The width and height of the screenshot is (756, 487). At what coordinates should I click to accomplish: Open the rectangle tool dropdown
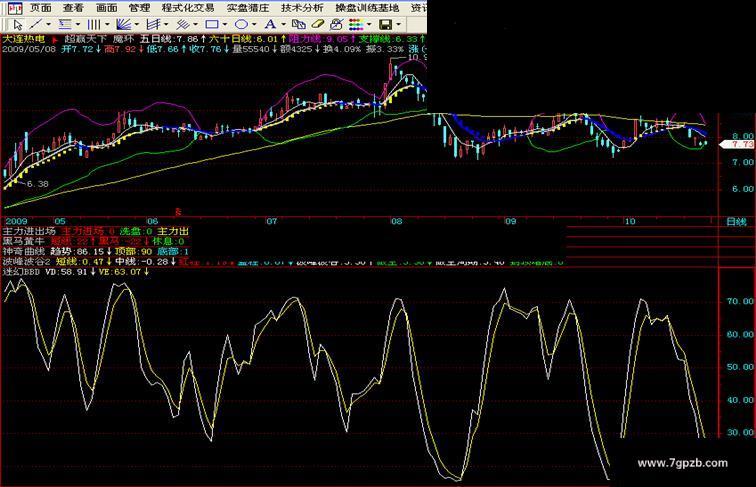pyautogui.click(x=225, y=24)
